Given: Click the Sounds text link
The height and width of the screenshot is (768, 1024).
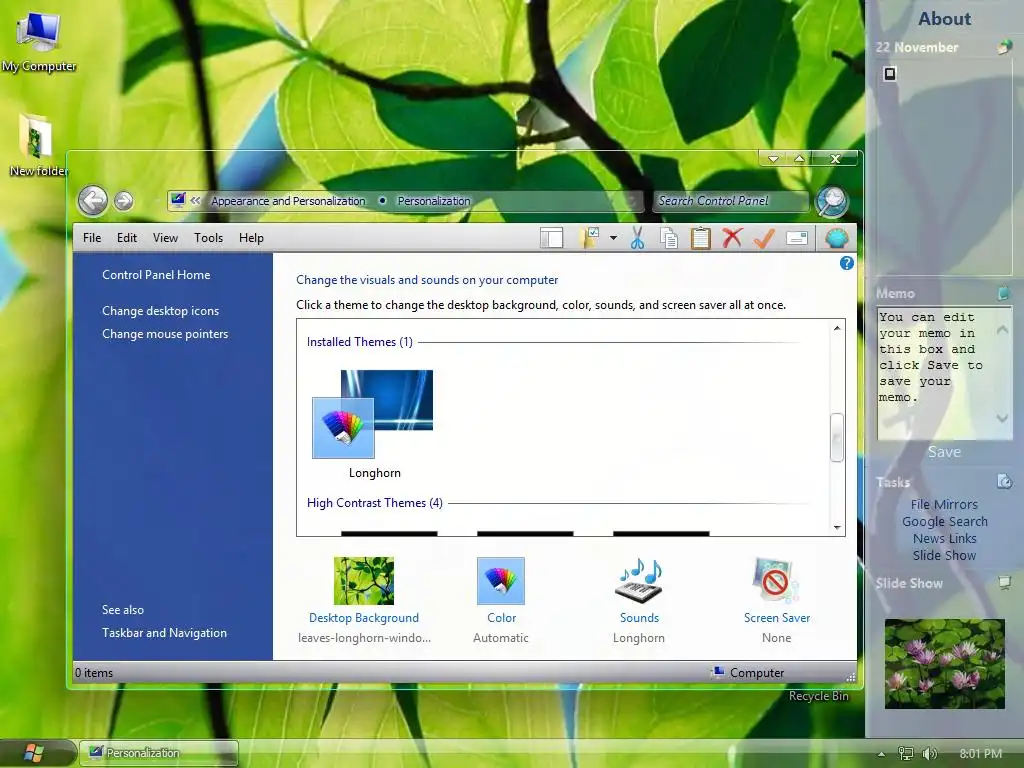Looking at the screenshot, I should [639, 618].
